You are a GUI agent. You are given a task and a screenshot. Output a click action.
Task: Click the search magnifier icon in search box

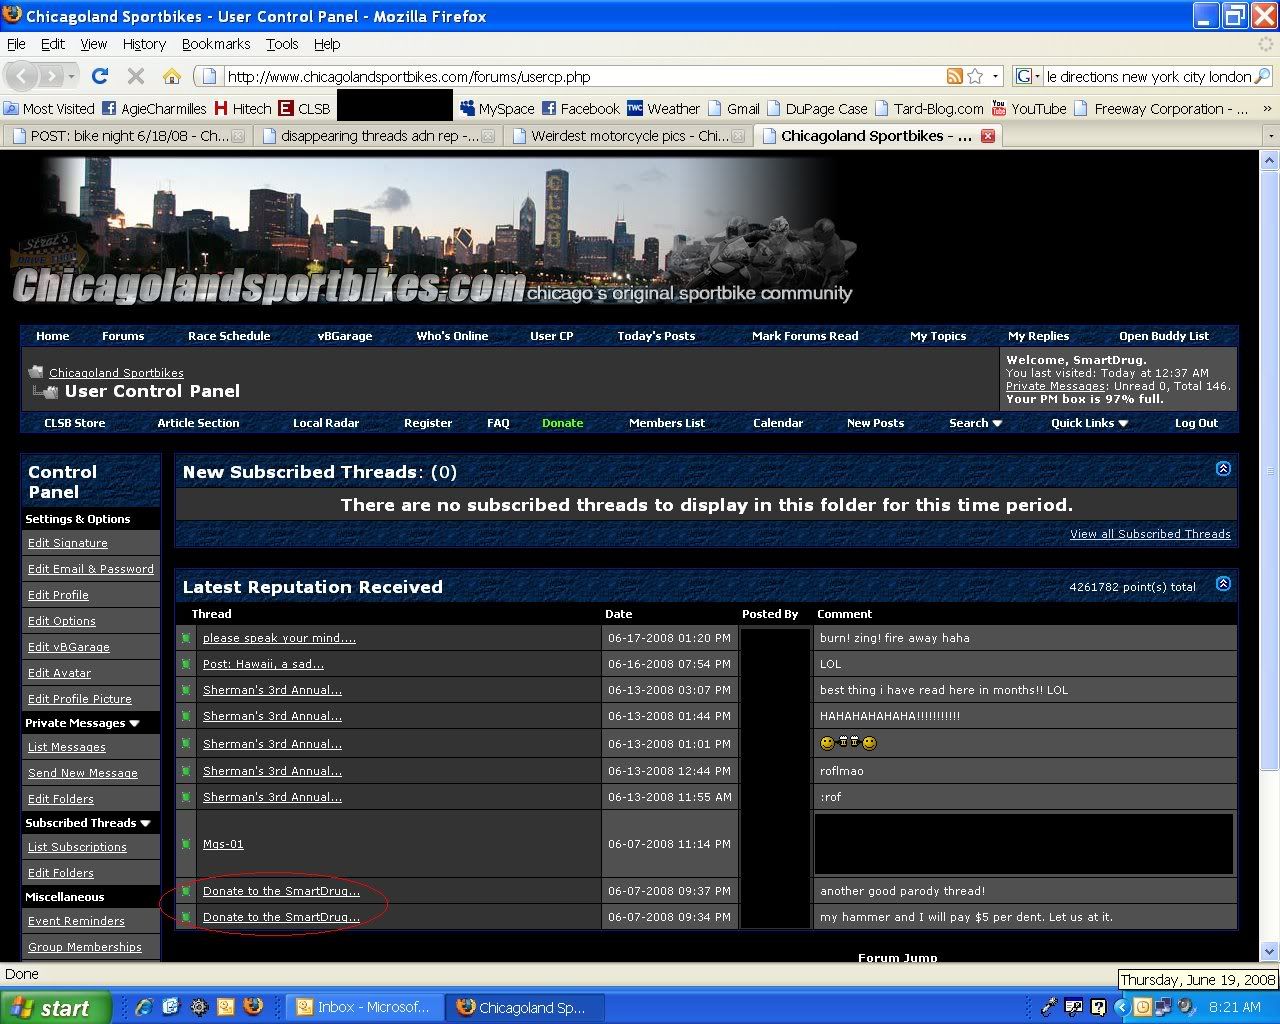1262,76
